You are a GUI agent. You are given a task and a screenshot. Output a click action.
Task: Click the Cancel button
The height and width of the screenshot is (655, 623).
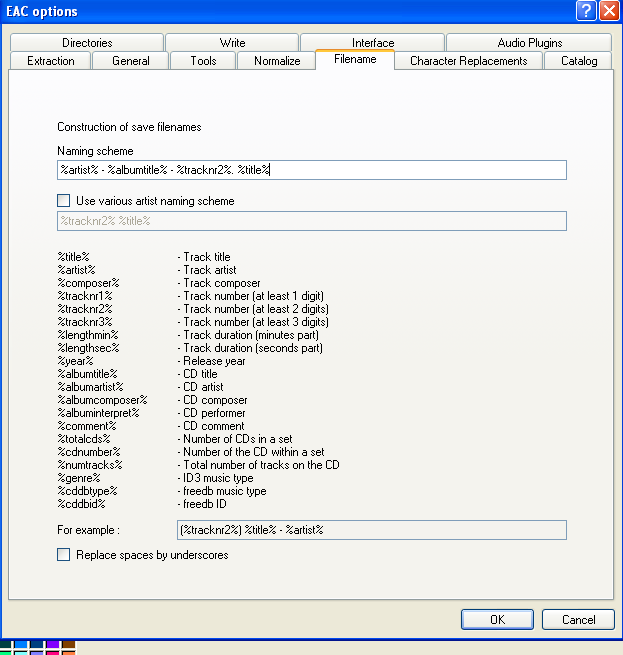[578, 619]
